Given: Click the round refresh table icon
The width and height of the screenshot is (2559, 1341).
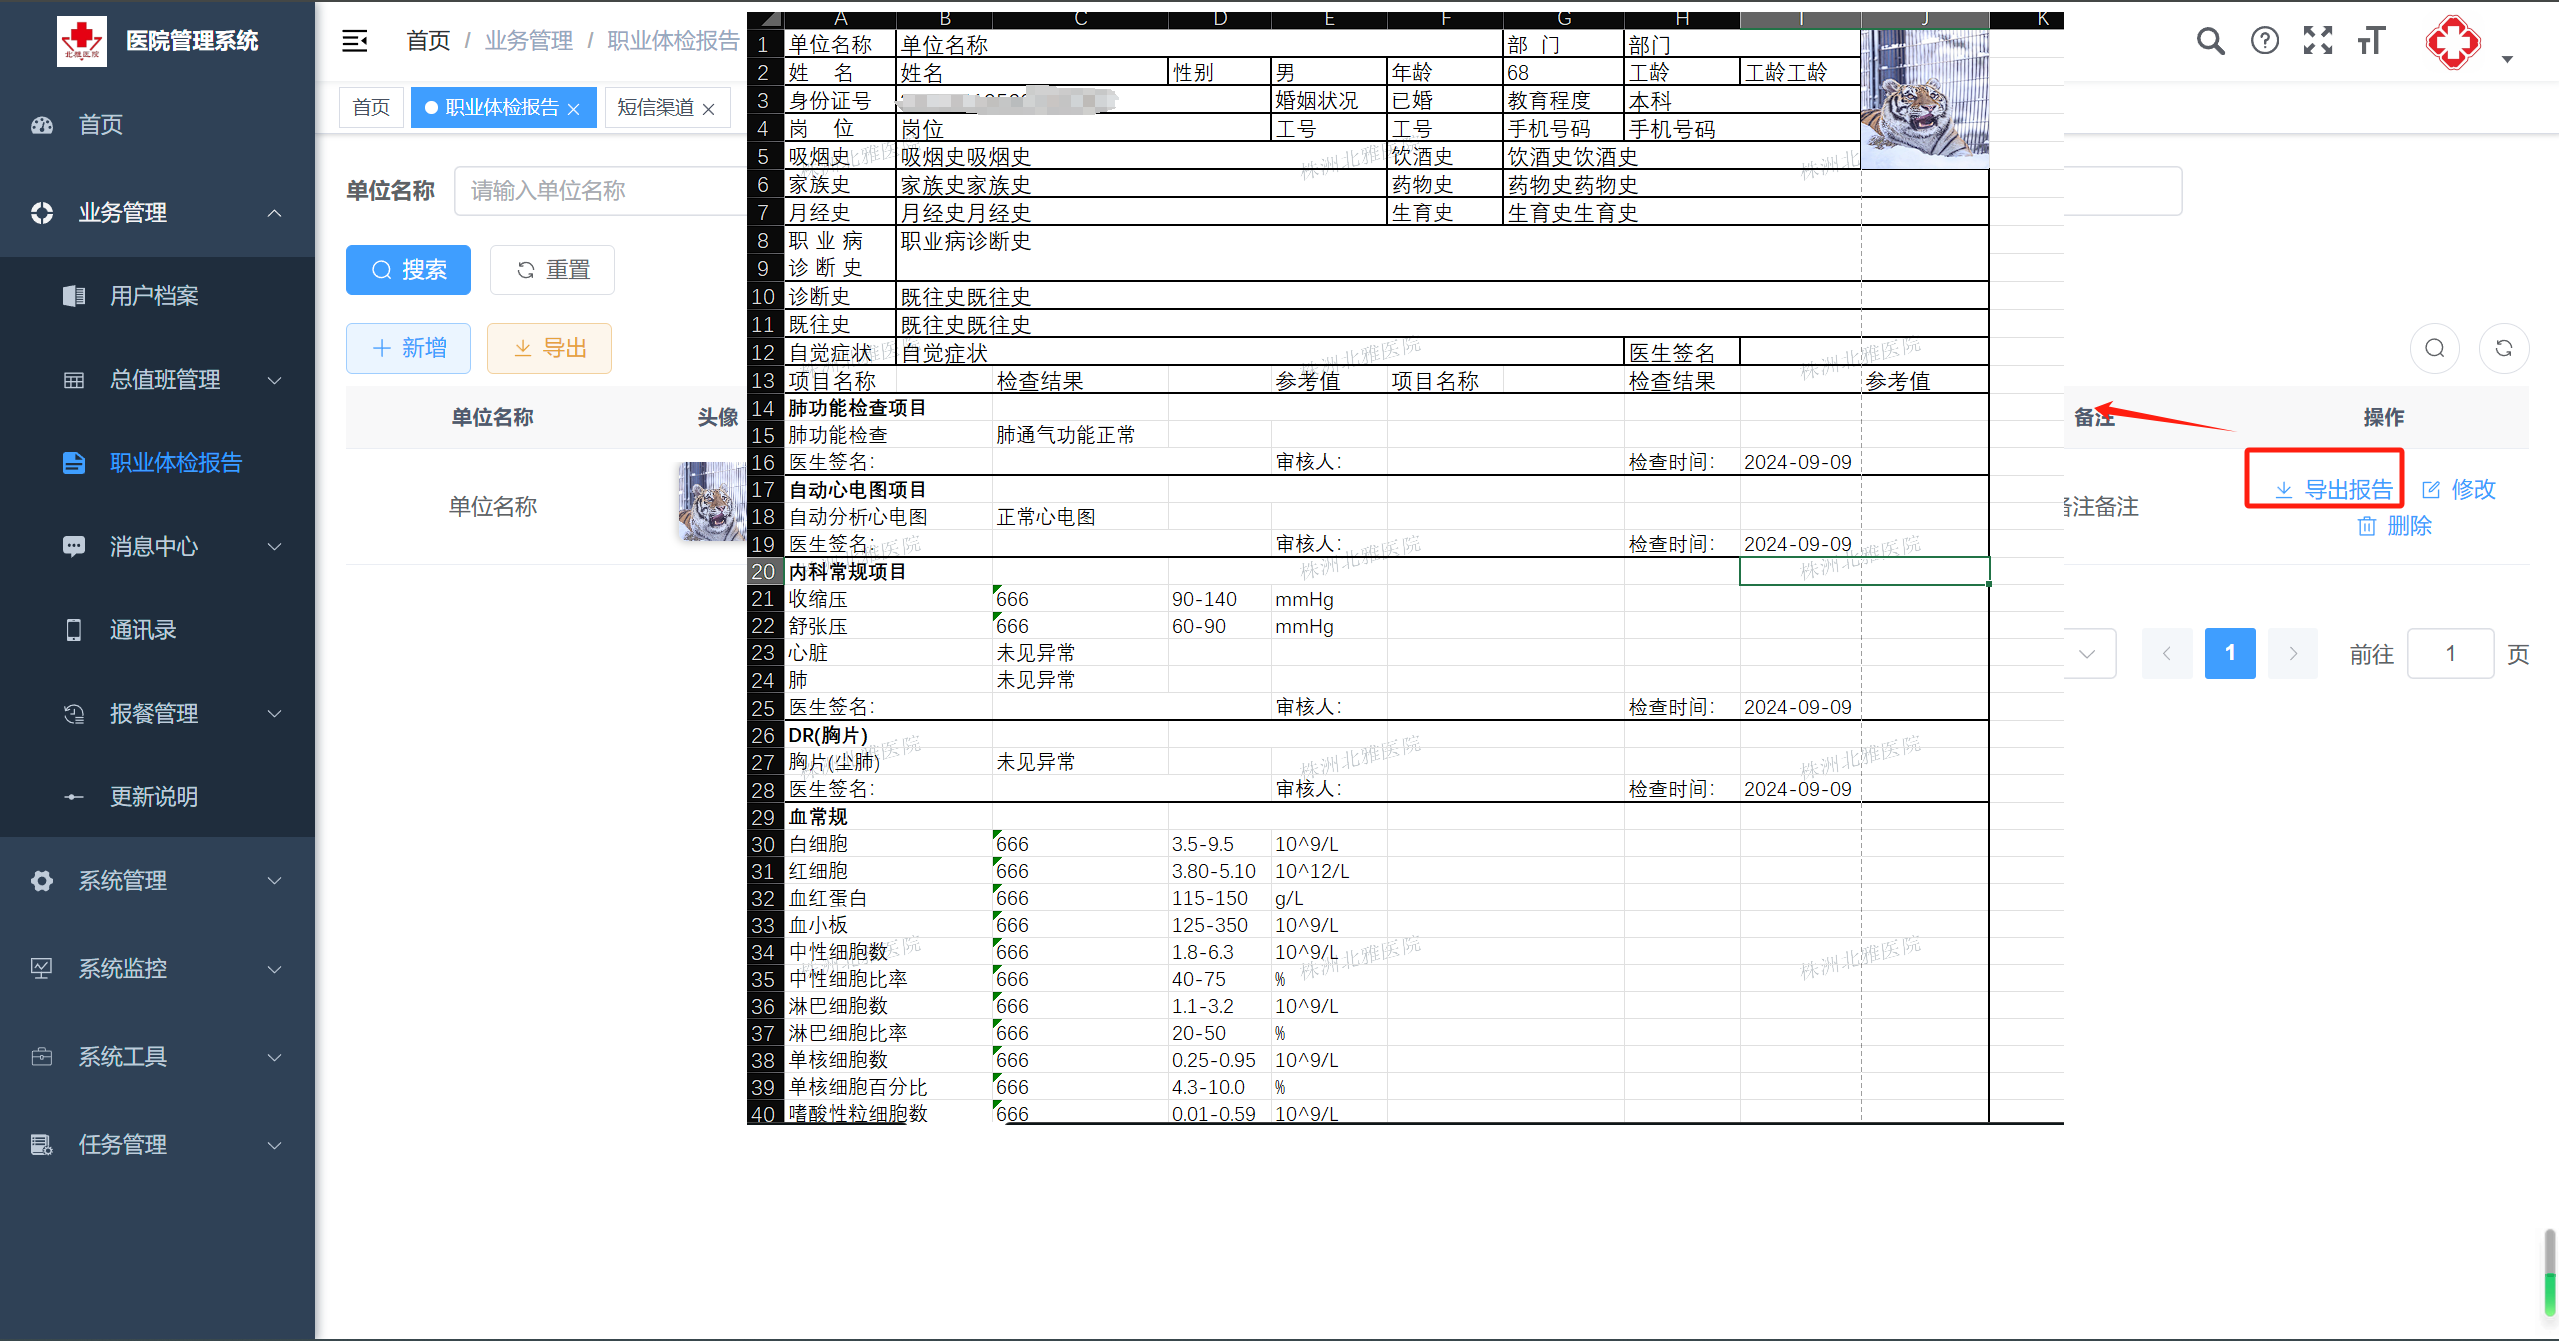Looking at the screenshot, I should (x=2503, y=348).
